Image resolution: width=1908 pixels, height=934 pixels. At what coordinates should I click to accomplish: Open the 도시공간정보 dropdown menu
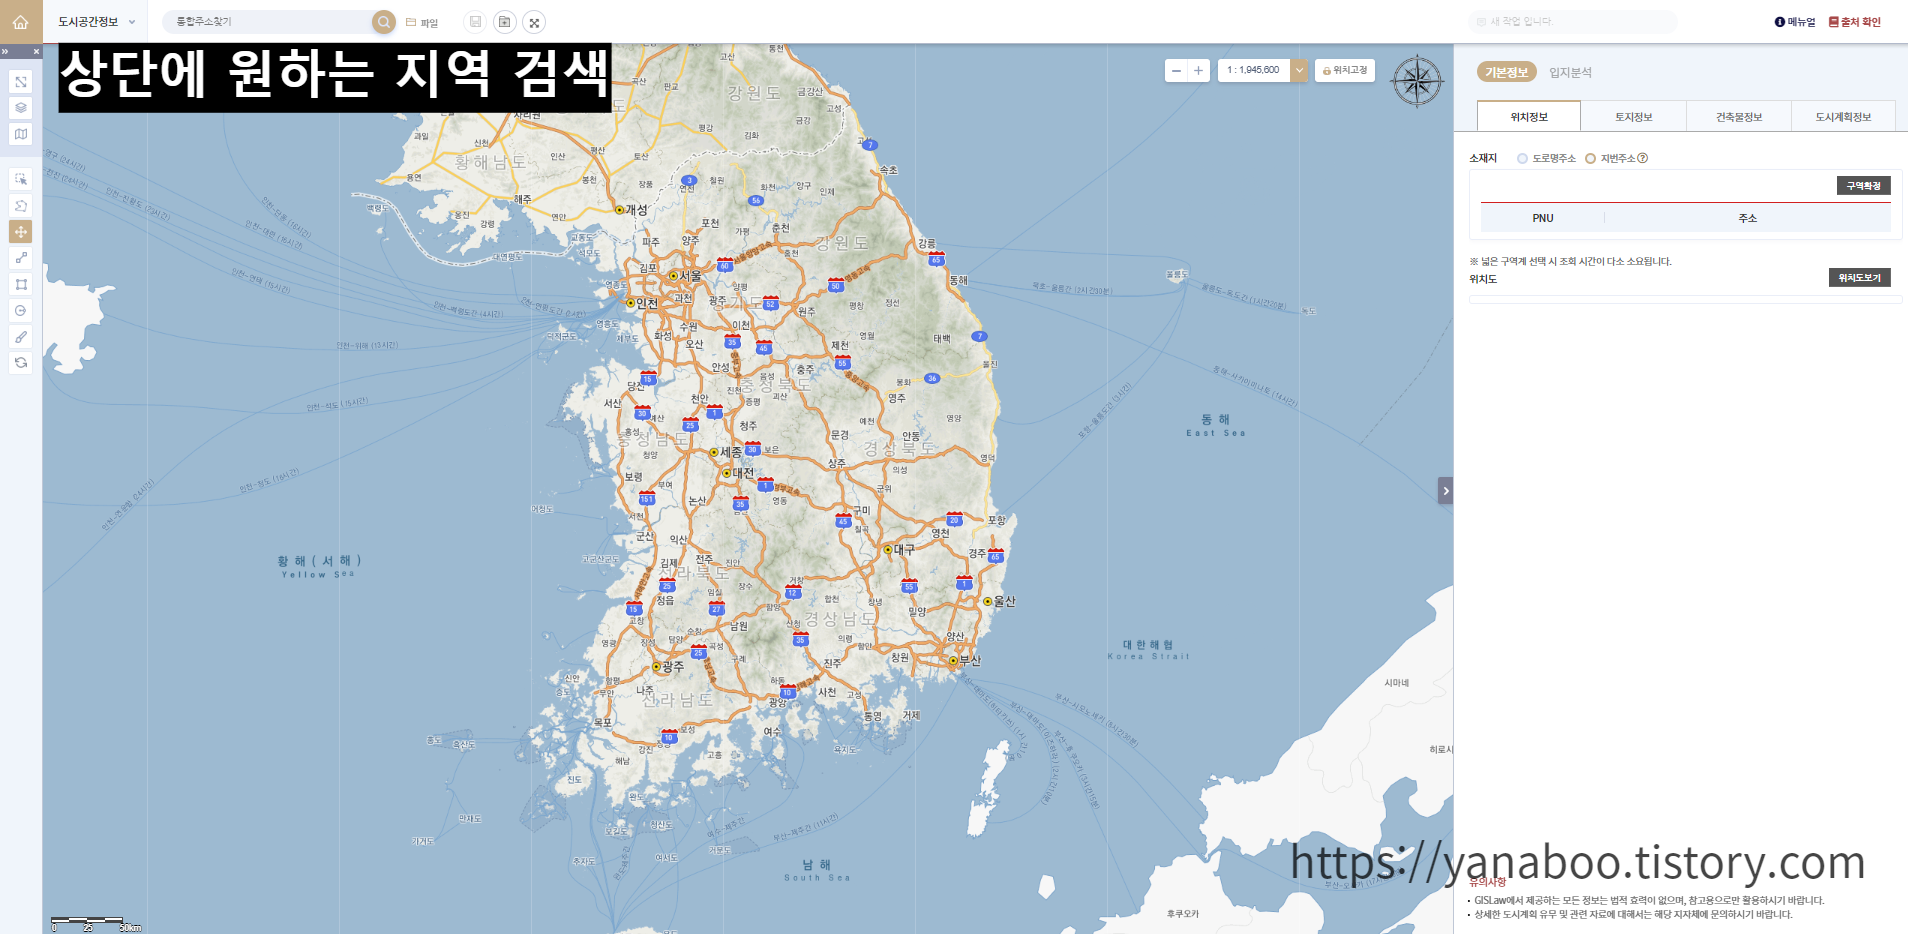pyautogui.click(x=97, y=21)
